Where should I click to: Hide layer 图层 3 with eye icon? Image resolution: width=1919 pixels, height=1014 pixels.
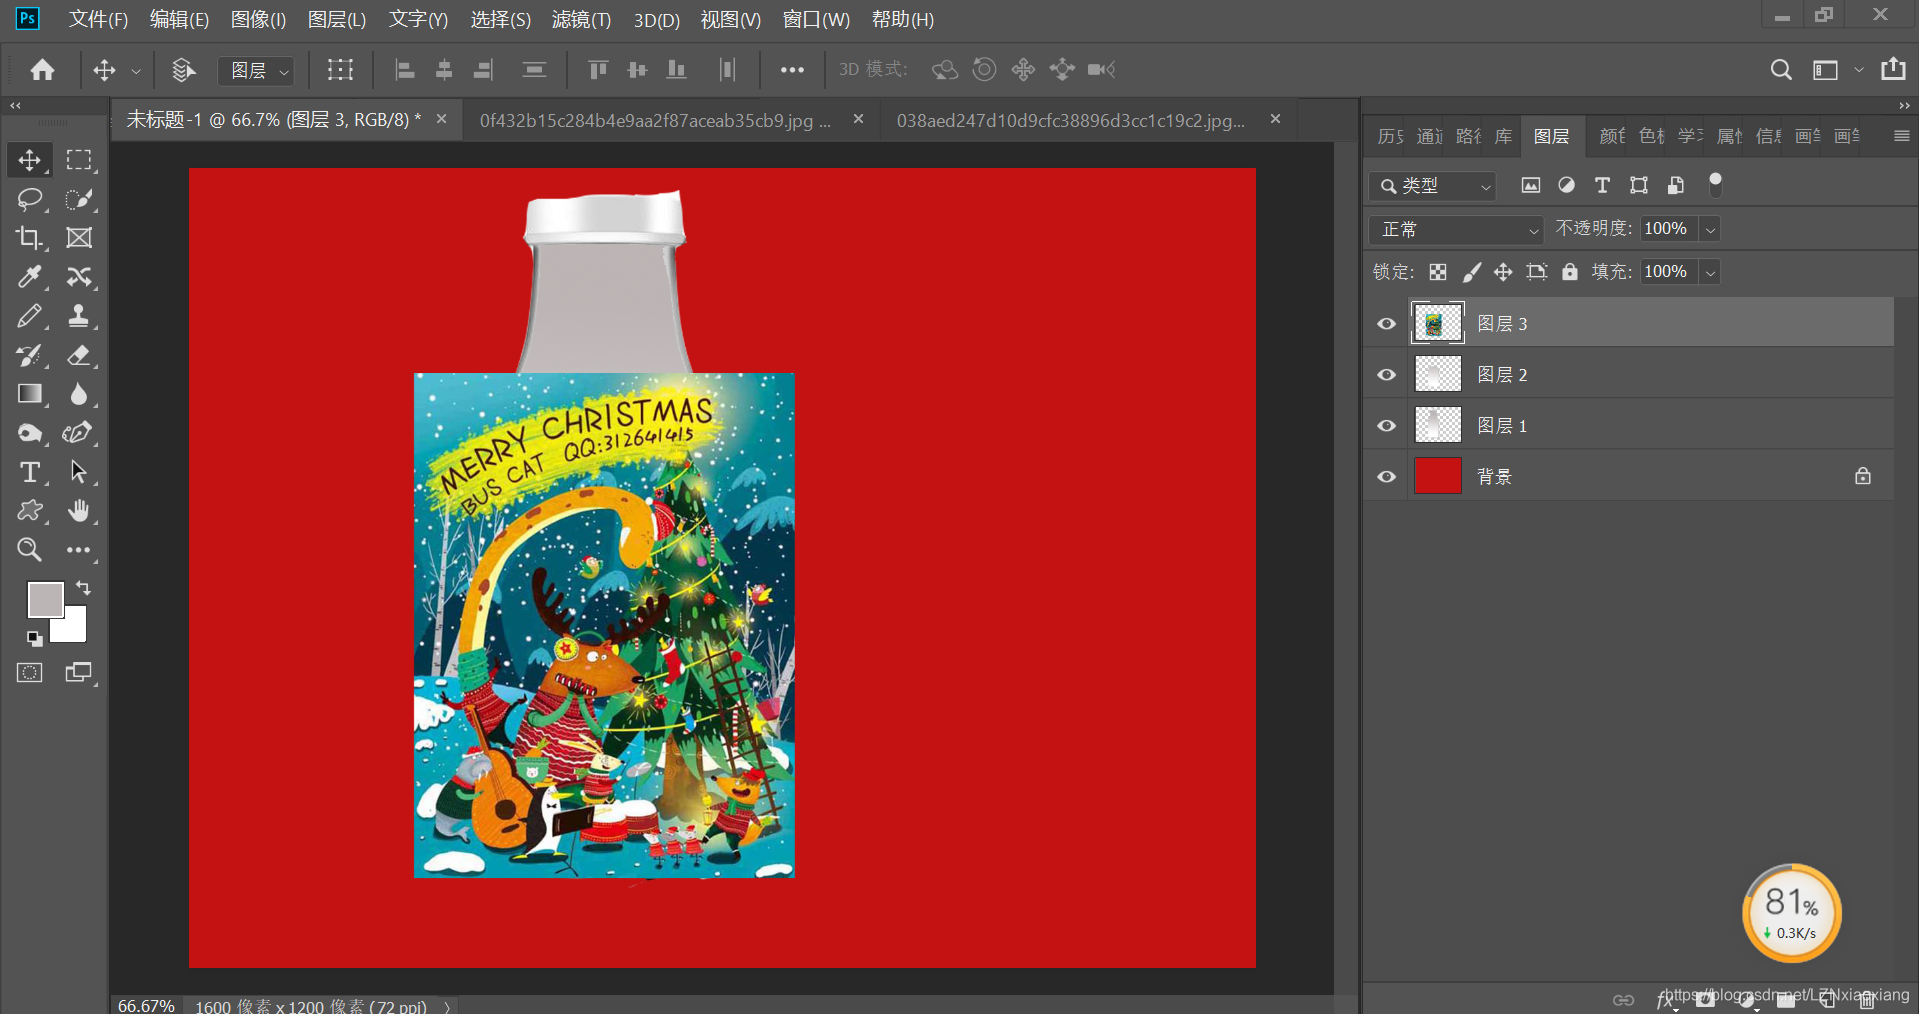point(1386,323)
